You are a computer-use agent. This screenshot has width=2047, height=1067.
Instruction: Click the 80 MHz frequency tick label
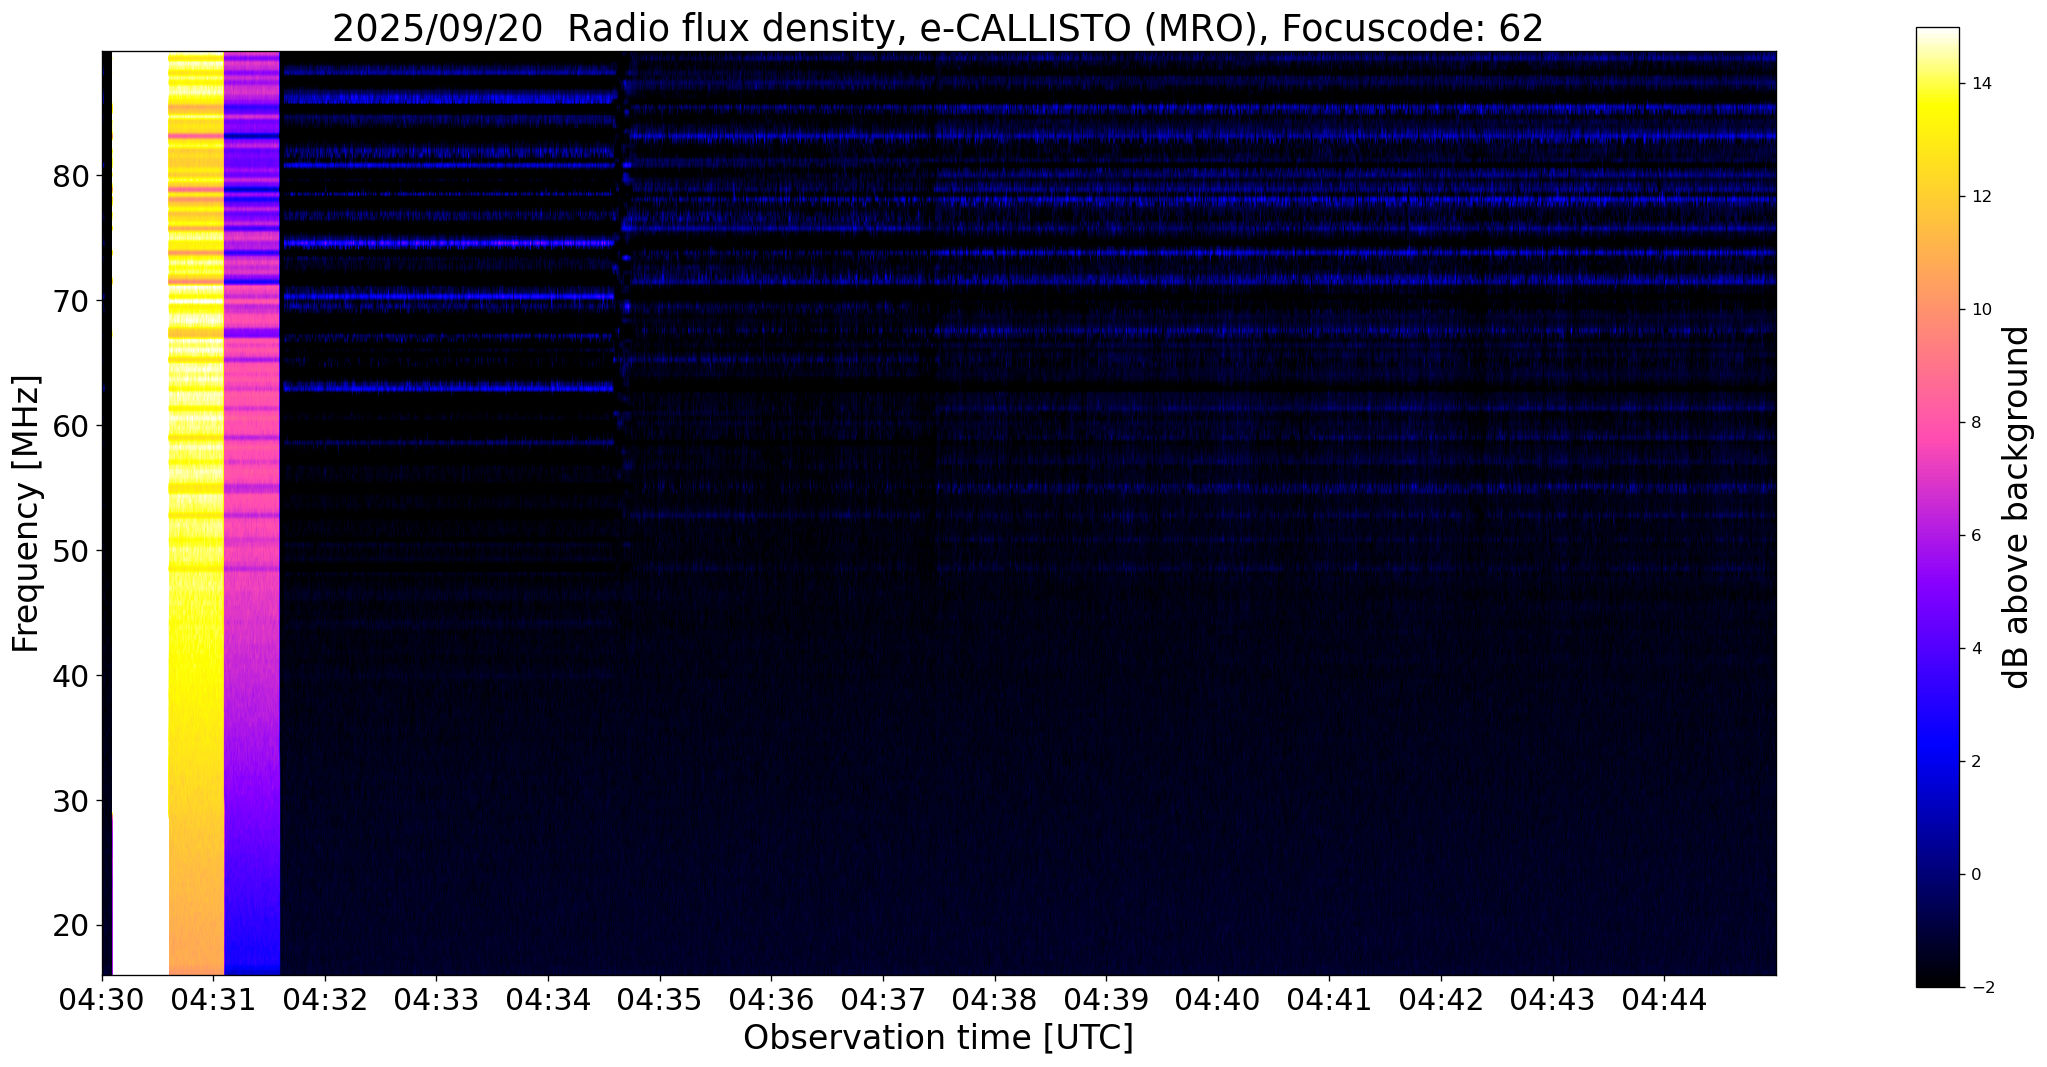(x=71, y=176)
